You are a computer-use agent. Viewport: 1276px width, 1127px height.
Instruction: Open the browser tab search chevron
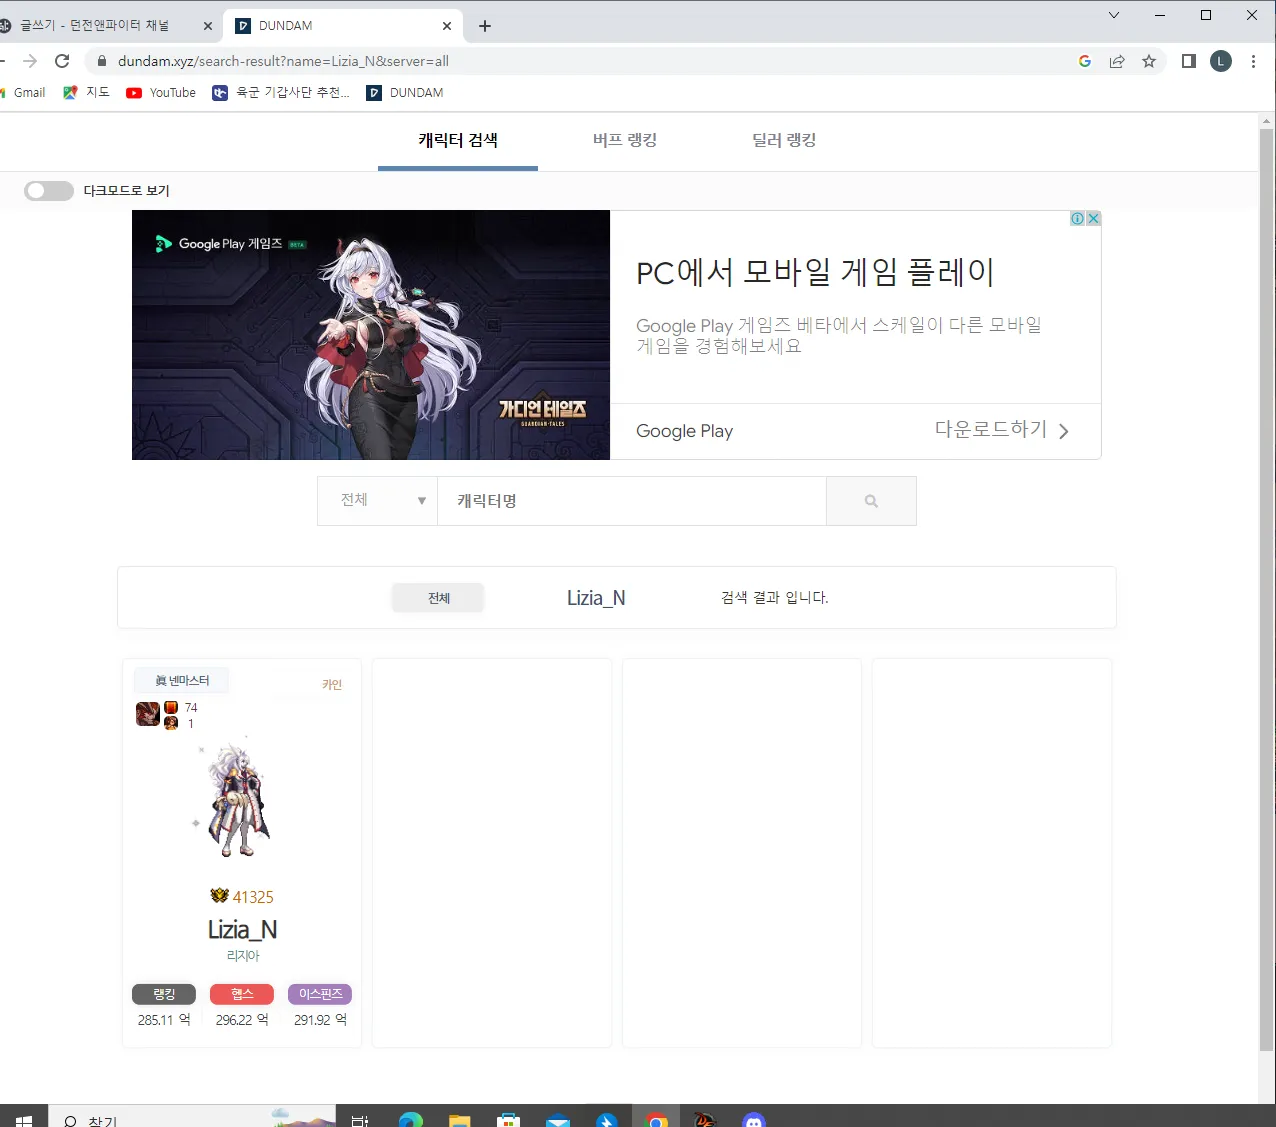pyautogui.click(x=1113, y=17)
